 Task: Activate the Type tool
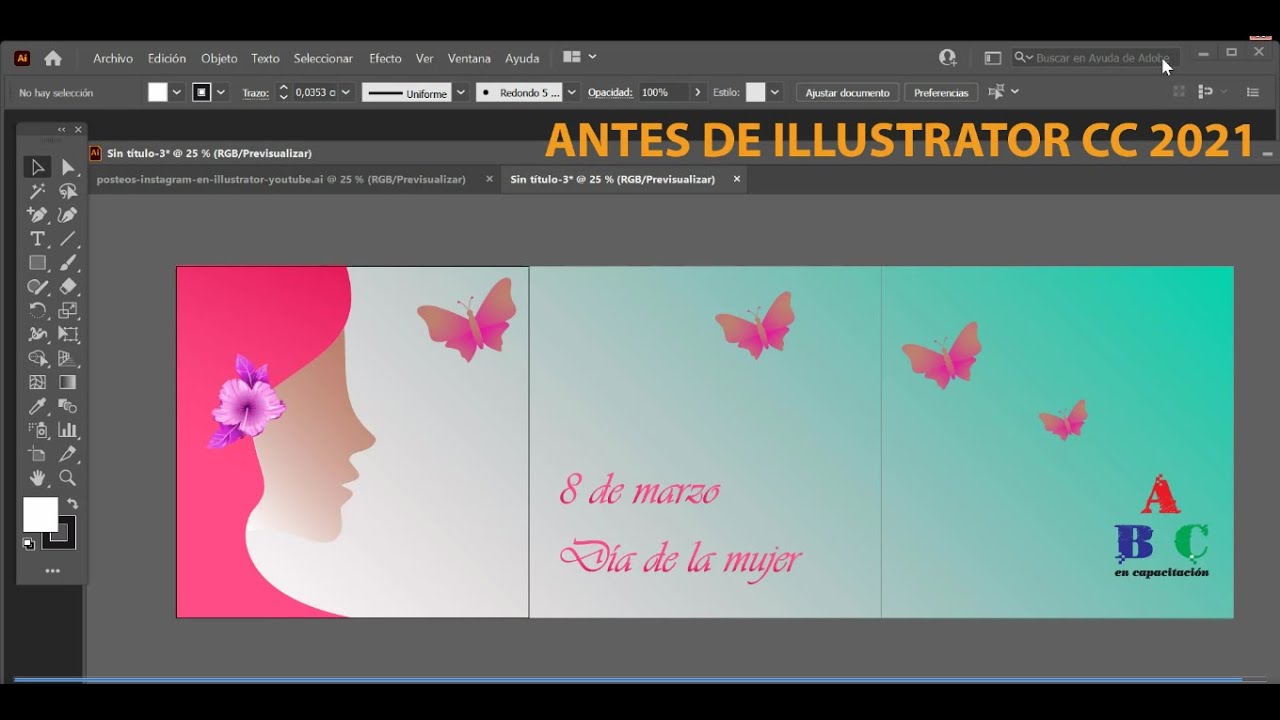(x=37, y=239)
